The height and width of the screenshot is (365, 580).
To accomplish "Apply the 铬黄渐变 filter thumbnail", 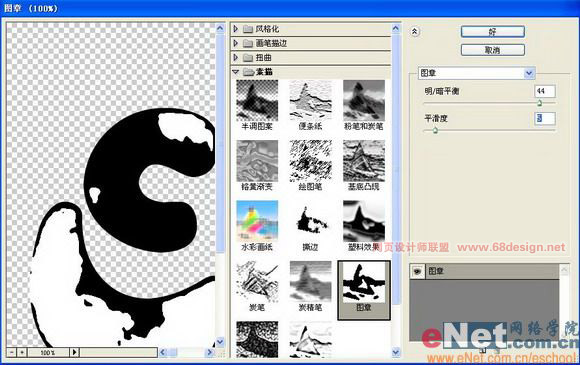I will click(257, 160).
